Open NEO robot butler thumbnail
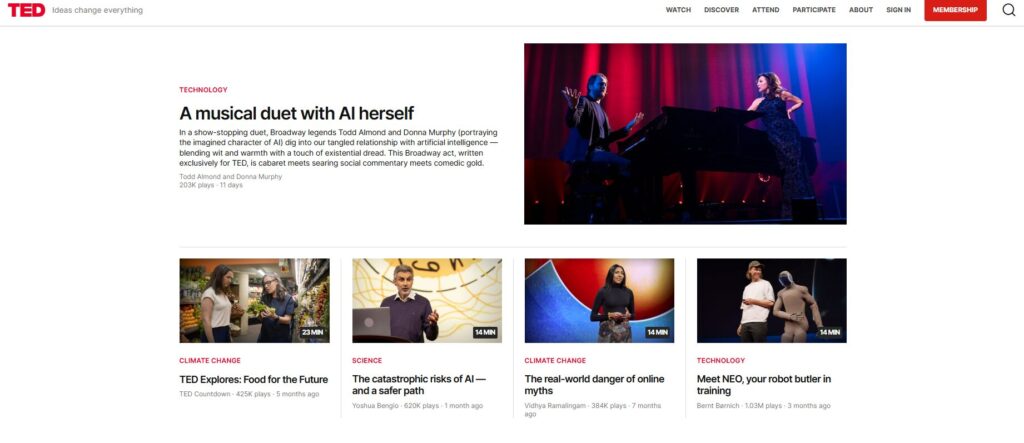 point(771,301)
